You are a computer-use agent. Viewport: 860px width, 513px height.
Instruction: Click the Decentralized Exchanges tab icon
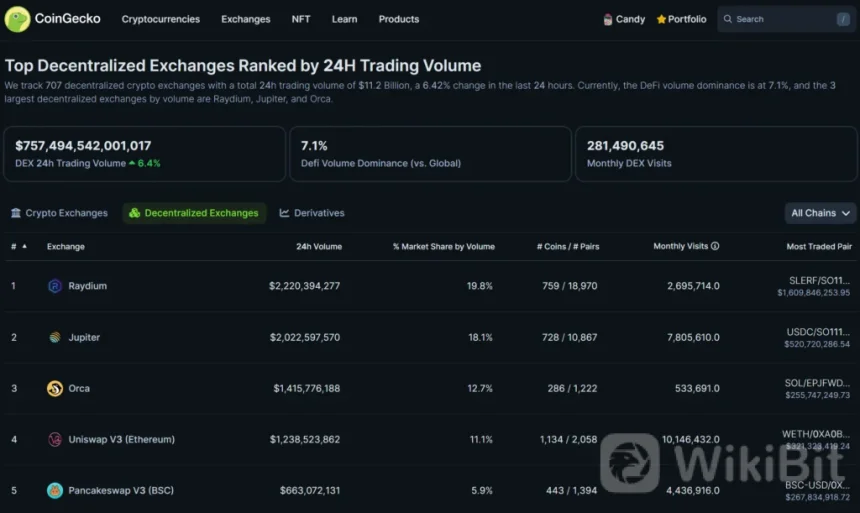(x=134, y=213)
